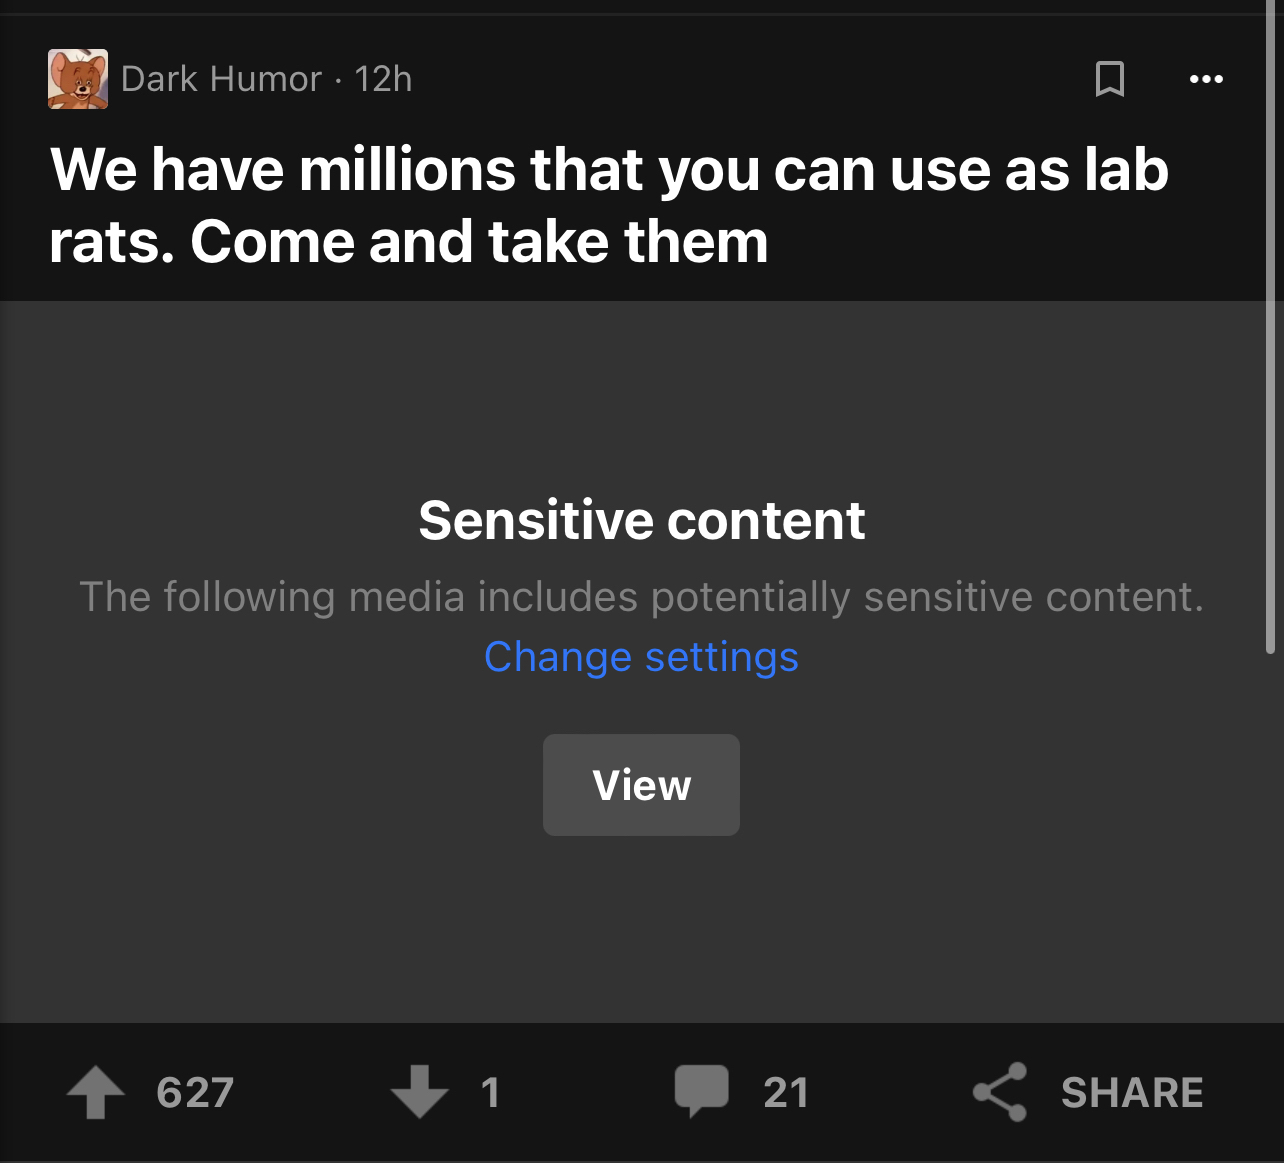Open comments via the speech bubble icon
This screenshot has height=1163, width=1284.
point(701,1090)
